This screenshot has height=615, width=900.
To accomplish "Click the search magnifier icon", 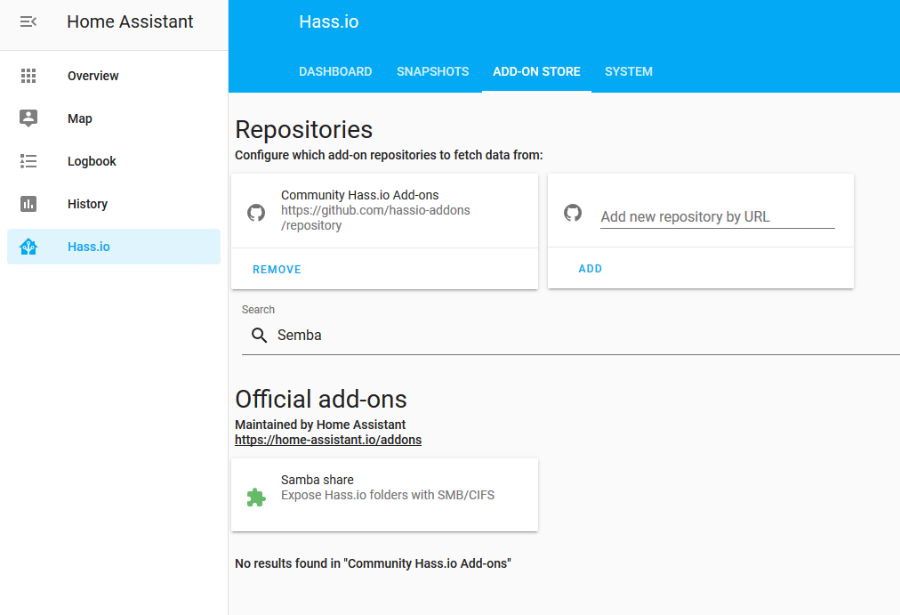I will (x=259, y=335).
